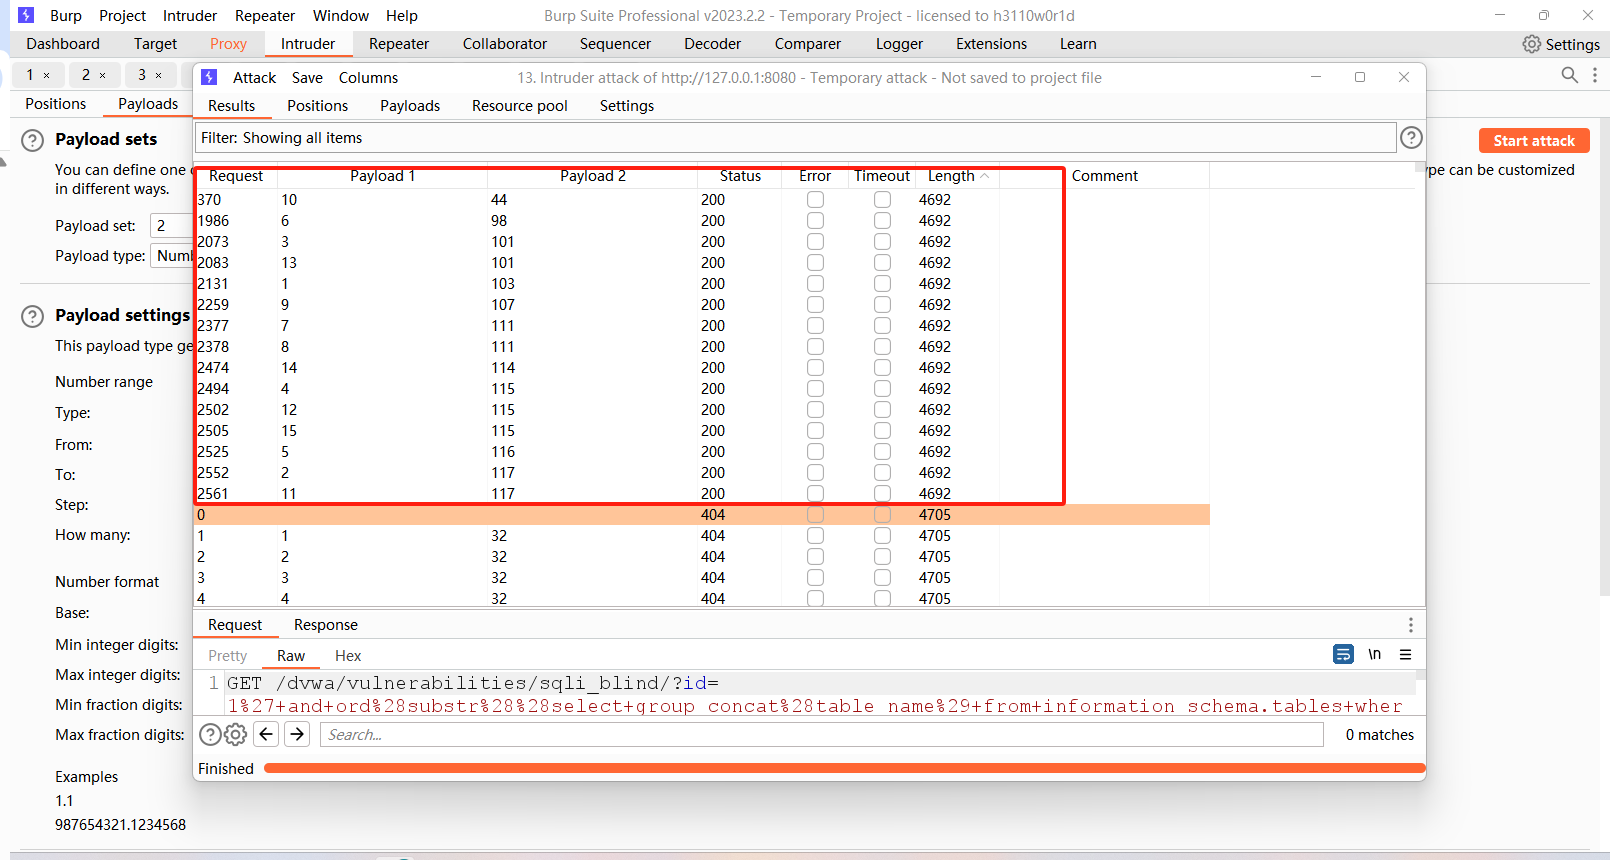Switch to Pretty view of request
Viewport: 1610px width, 860px height.
(228, 656)
